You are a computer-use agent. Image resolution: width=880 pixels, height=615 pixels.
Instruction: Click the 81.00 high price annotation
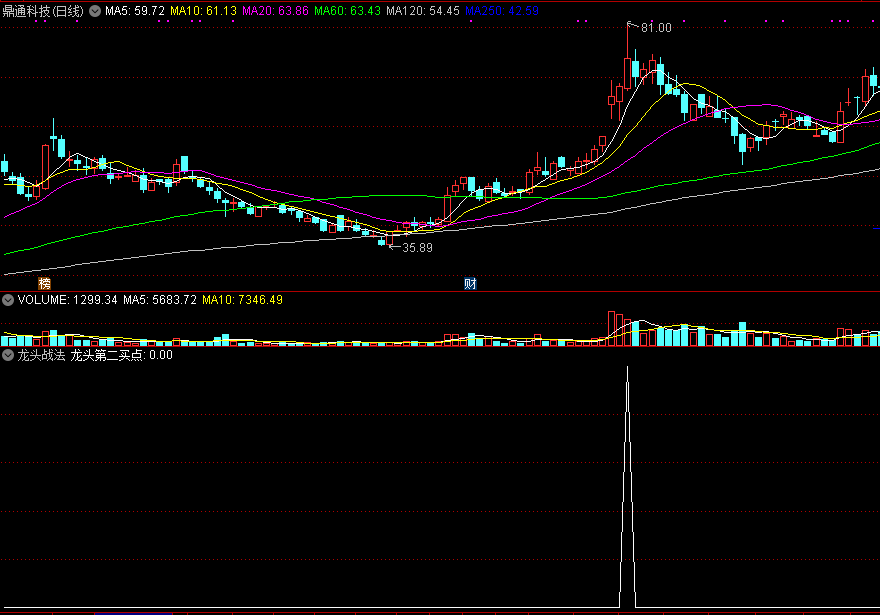pos(656,27)
